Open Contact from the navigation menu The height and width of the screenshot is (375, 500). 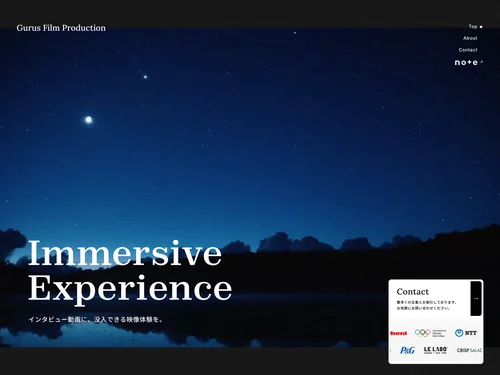pos(468,50)
